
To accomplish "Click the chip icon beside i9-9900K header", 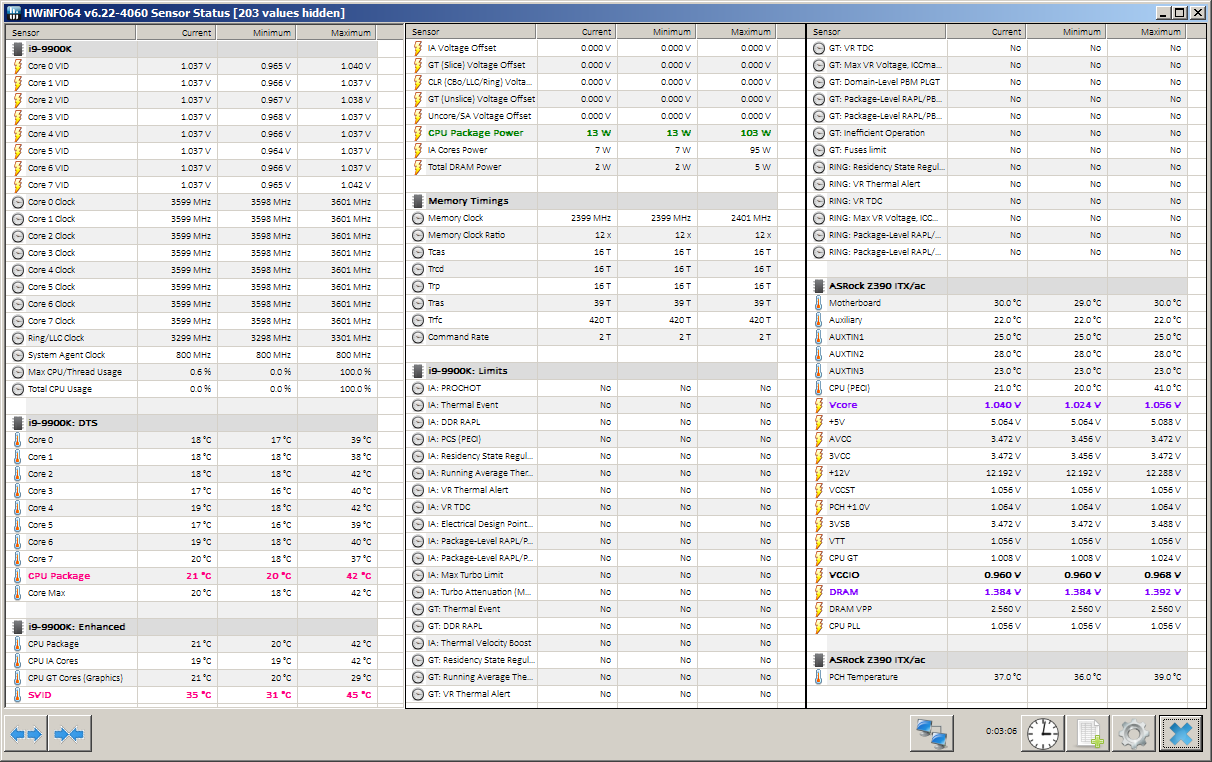I will [x=18, y=48].
